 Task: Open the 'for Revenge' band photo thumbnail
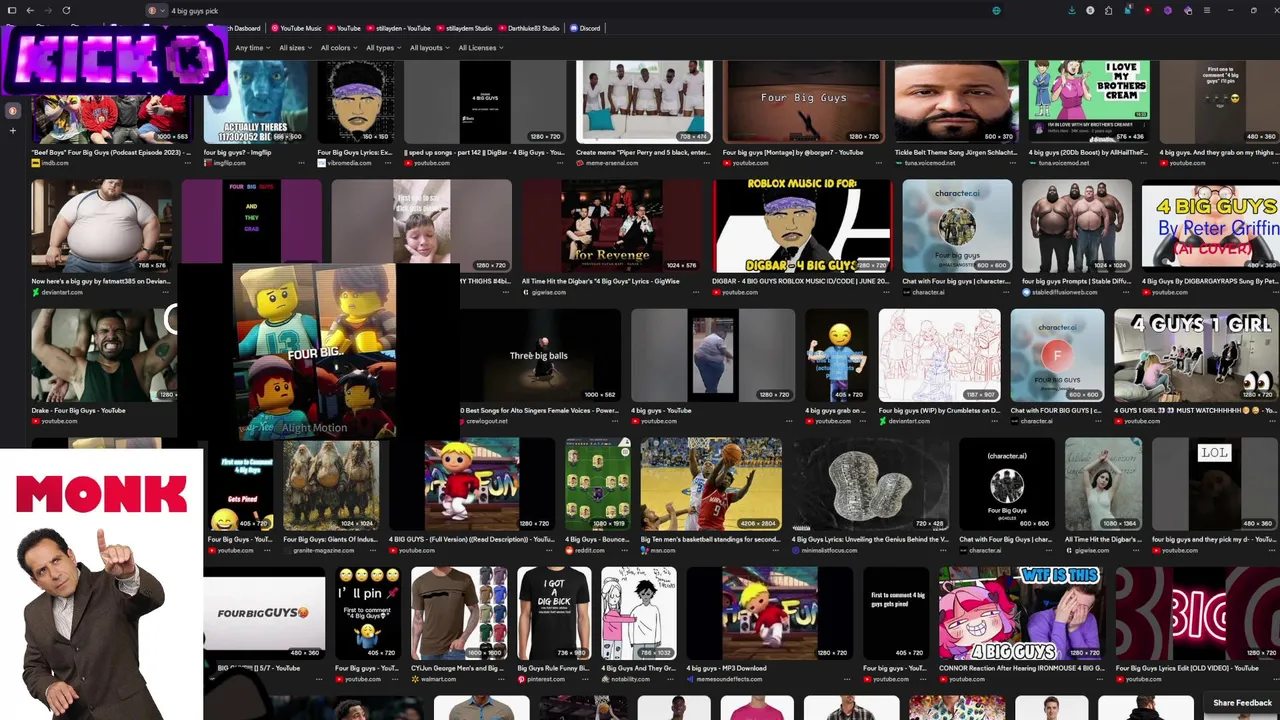(612, 226)
